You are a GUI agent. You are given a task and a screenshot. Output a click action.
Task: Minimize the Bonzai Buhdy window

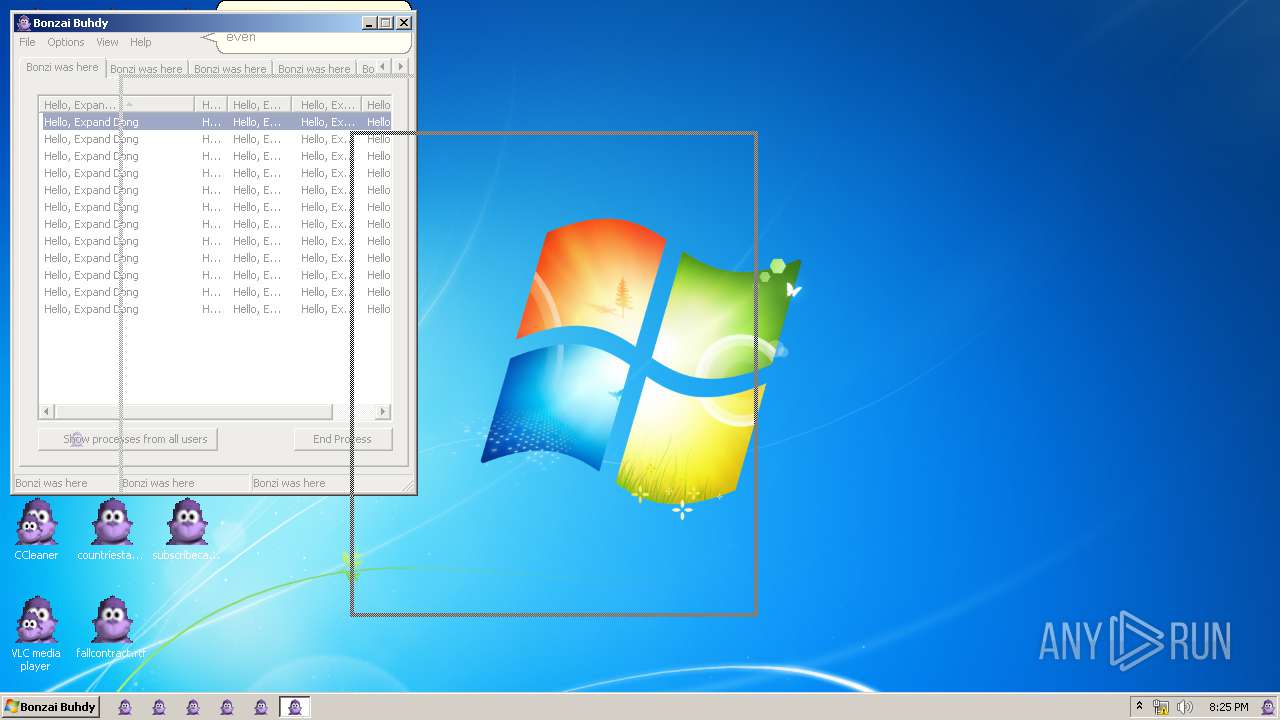[369, 23]
